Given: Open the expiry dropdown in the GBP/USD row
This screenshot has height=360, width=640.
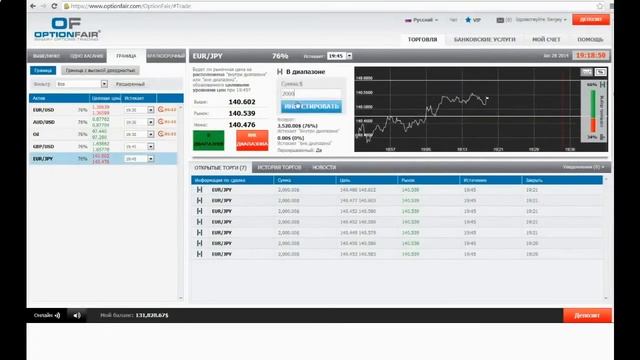Looking at the screenshot, I should 151,147.
